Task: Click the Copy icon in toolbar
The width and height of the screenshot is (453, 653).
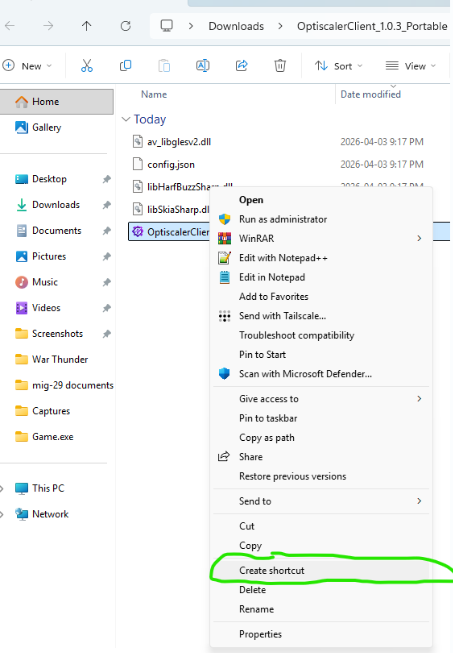Action: pos(125,66)
